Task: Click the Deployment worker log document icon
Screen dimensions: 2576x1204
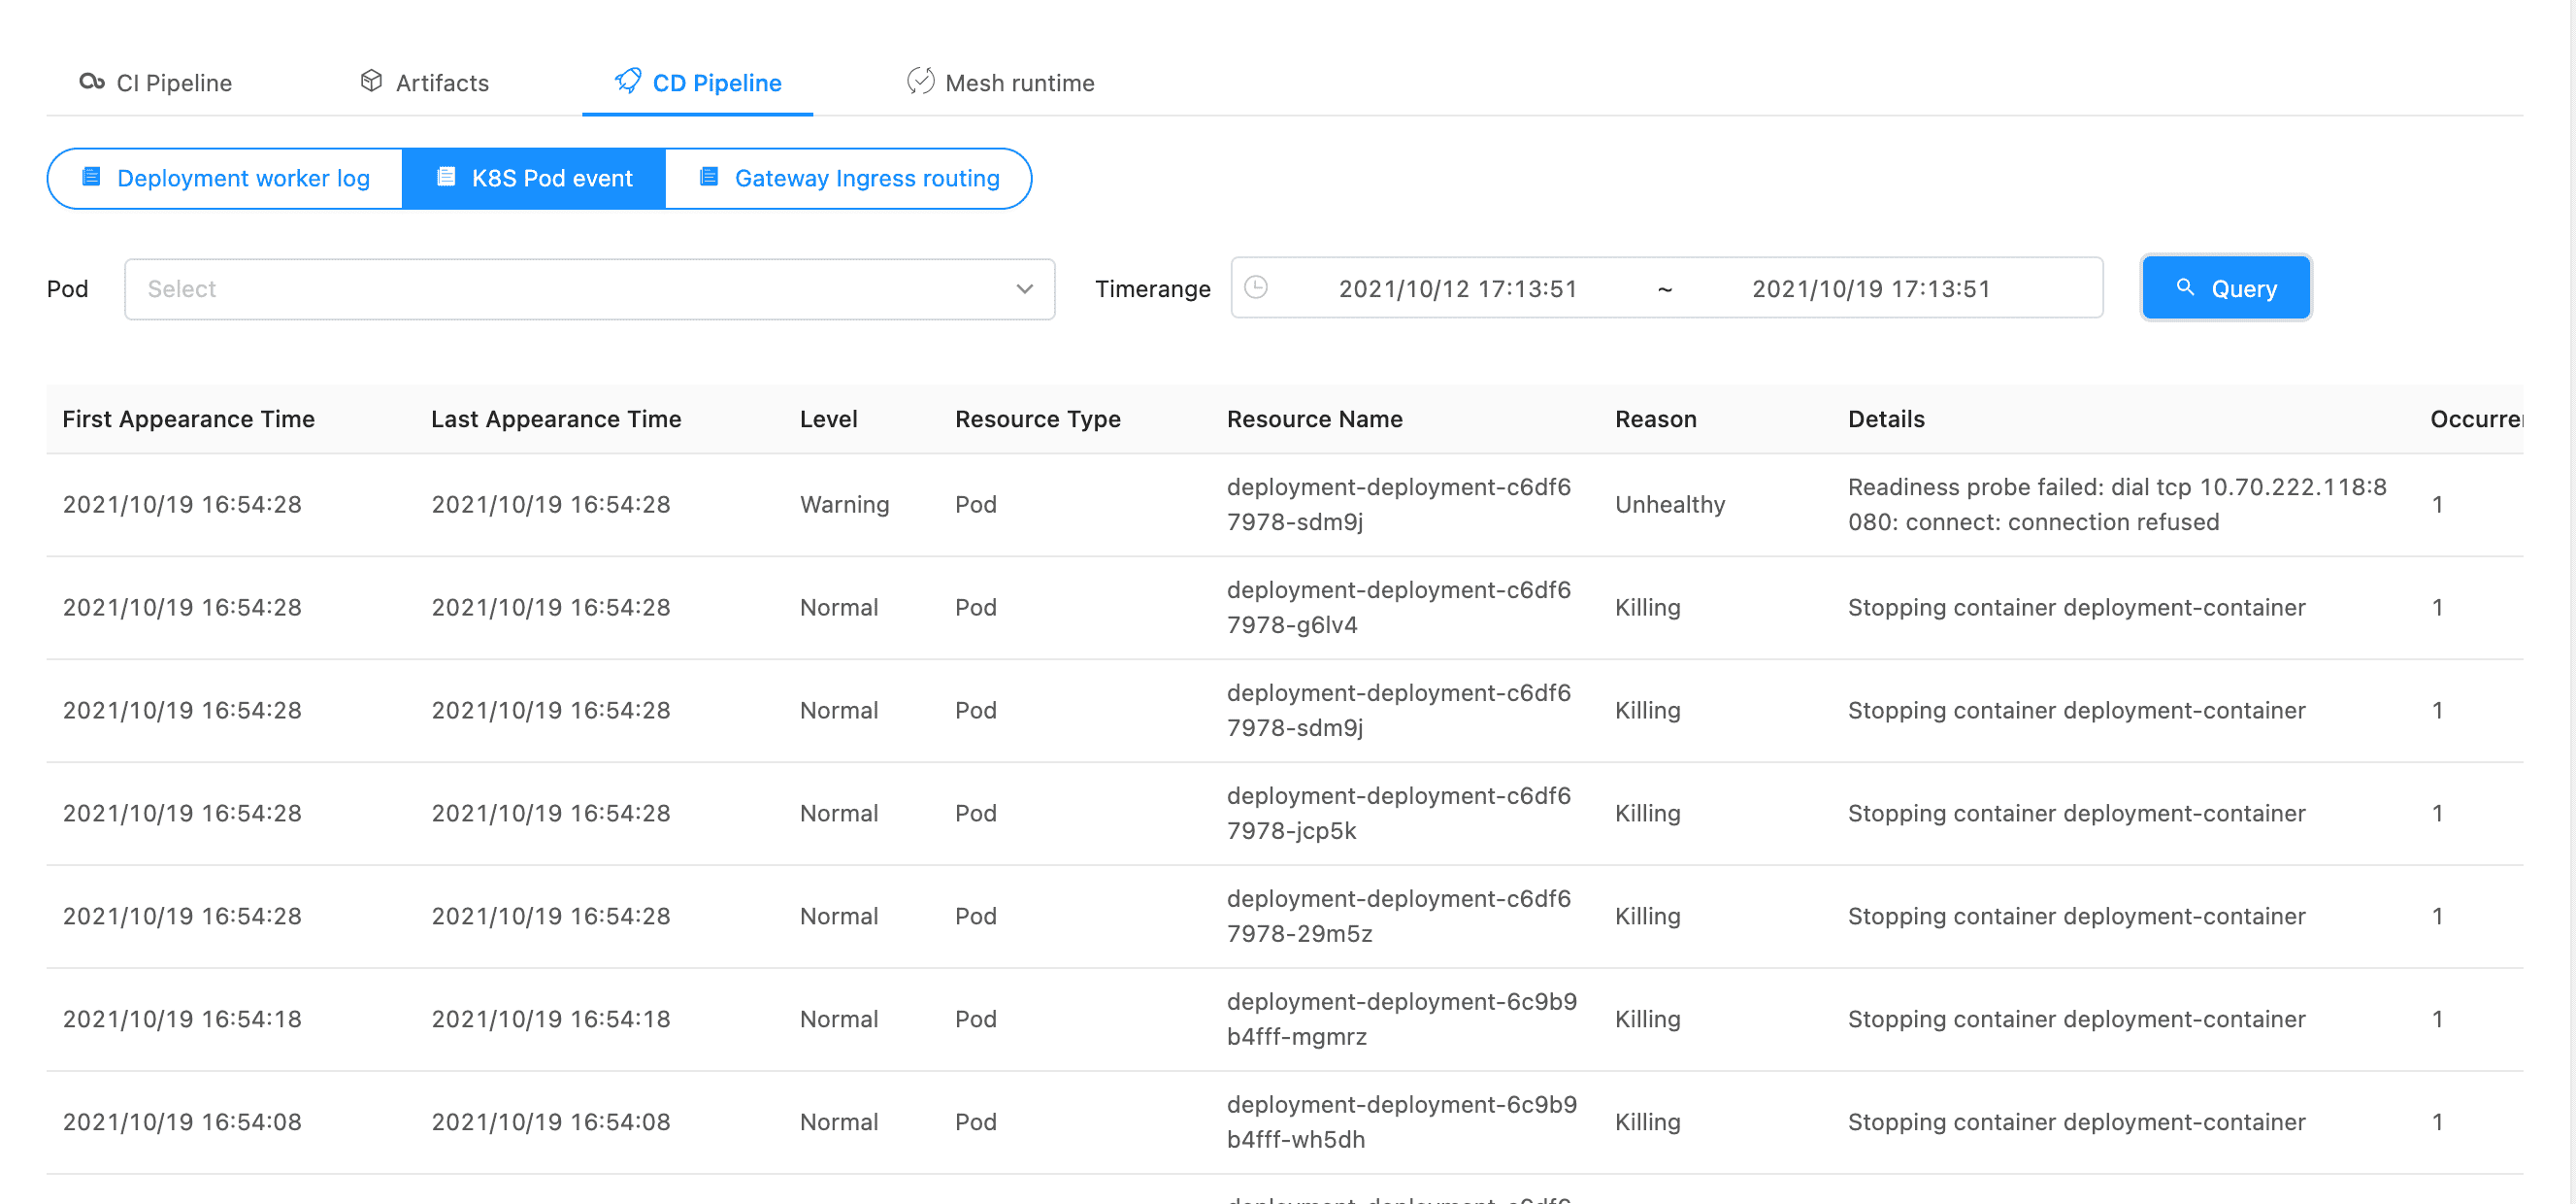Action: (x=91, y=177)
